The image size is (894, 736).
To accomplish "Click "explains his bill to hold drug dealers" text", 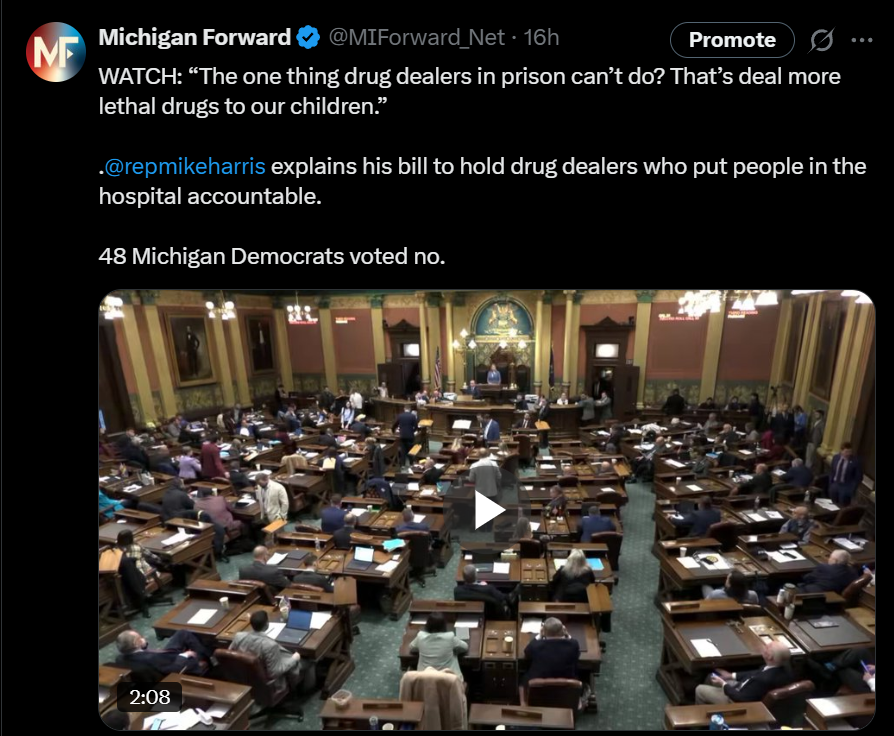I will [413, 166].
